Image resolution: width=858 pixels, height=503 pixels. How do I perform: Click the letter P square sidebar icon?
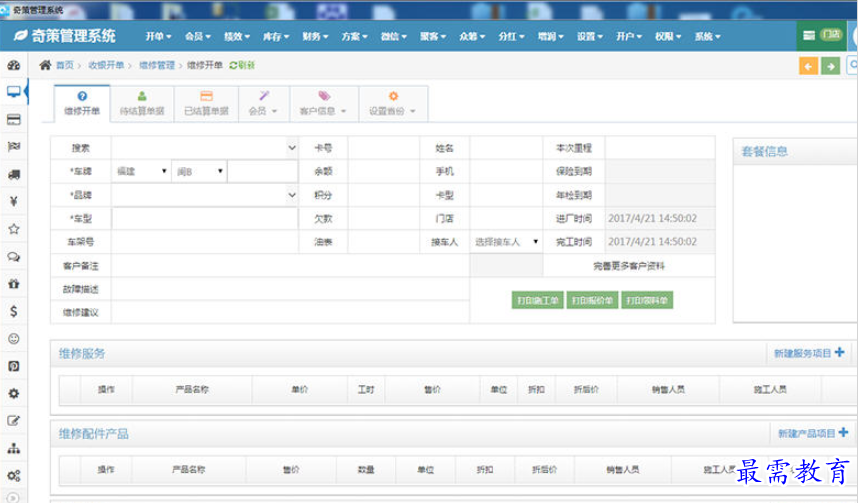(x=14, y=366)
